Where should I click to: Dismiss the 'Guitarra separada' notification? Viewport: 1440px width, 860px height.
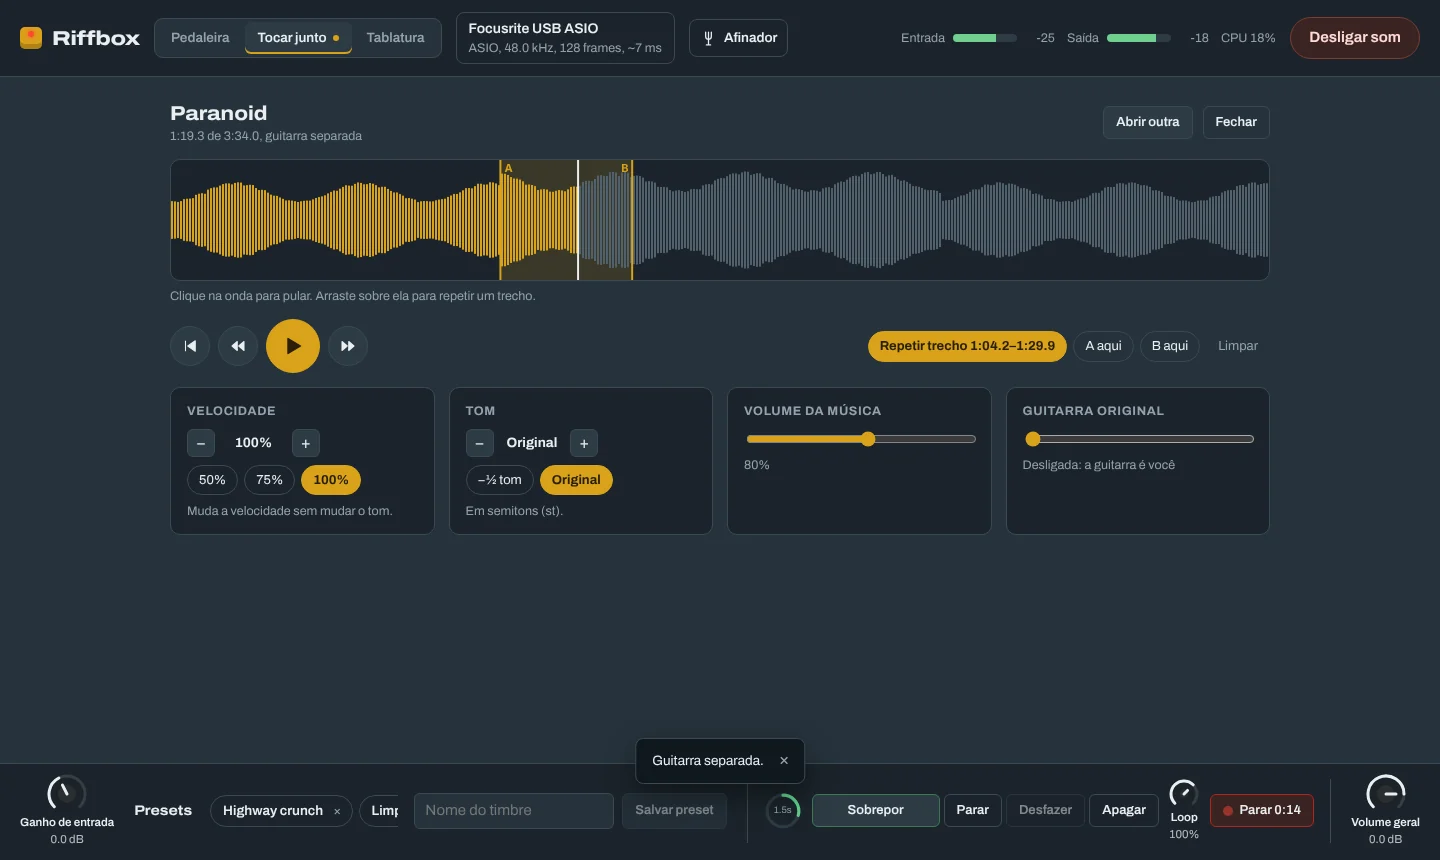point(784,761)
